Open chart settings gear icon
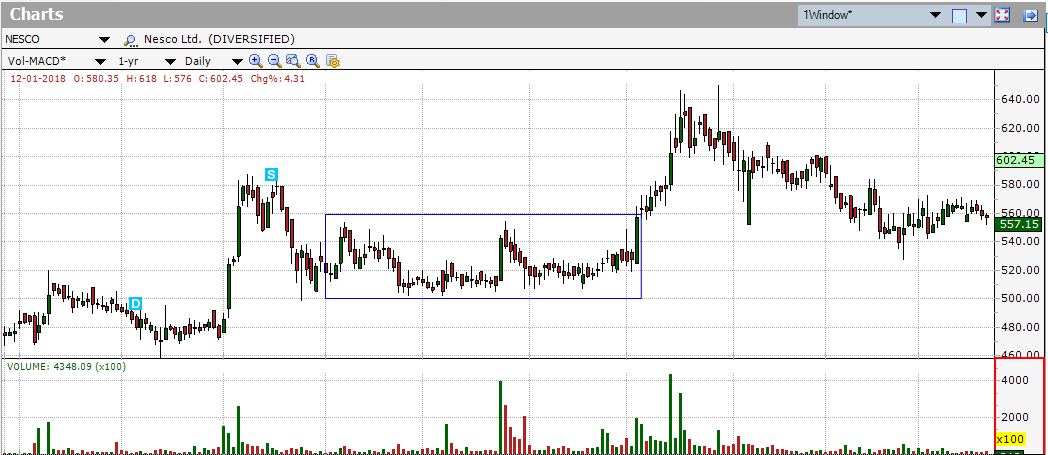 pos(333,61)
